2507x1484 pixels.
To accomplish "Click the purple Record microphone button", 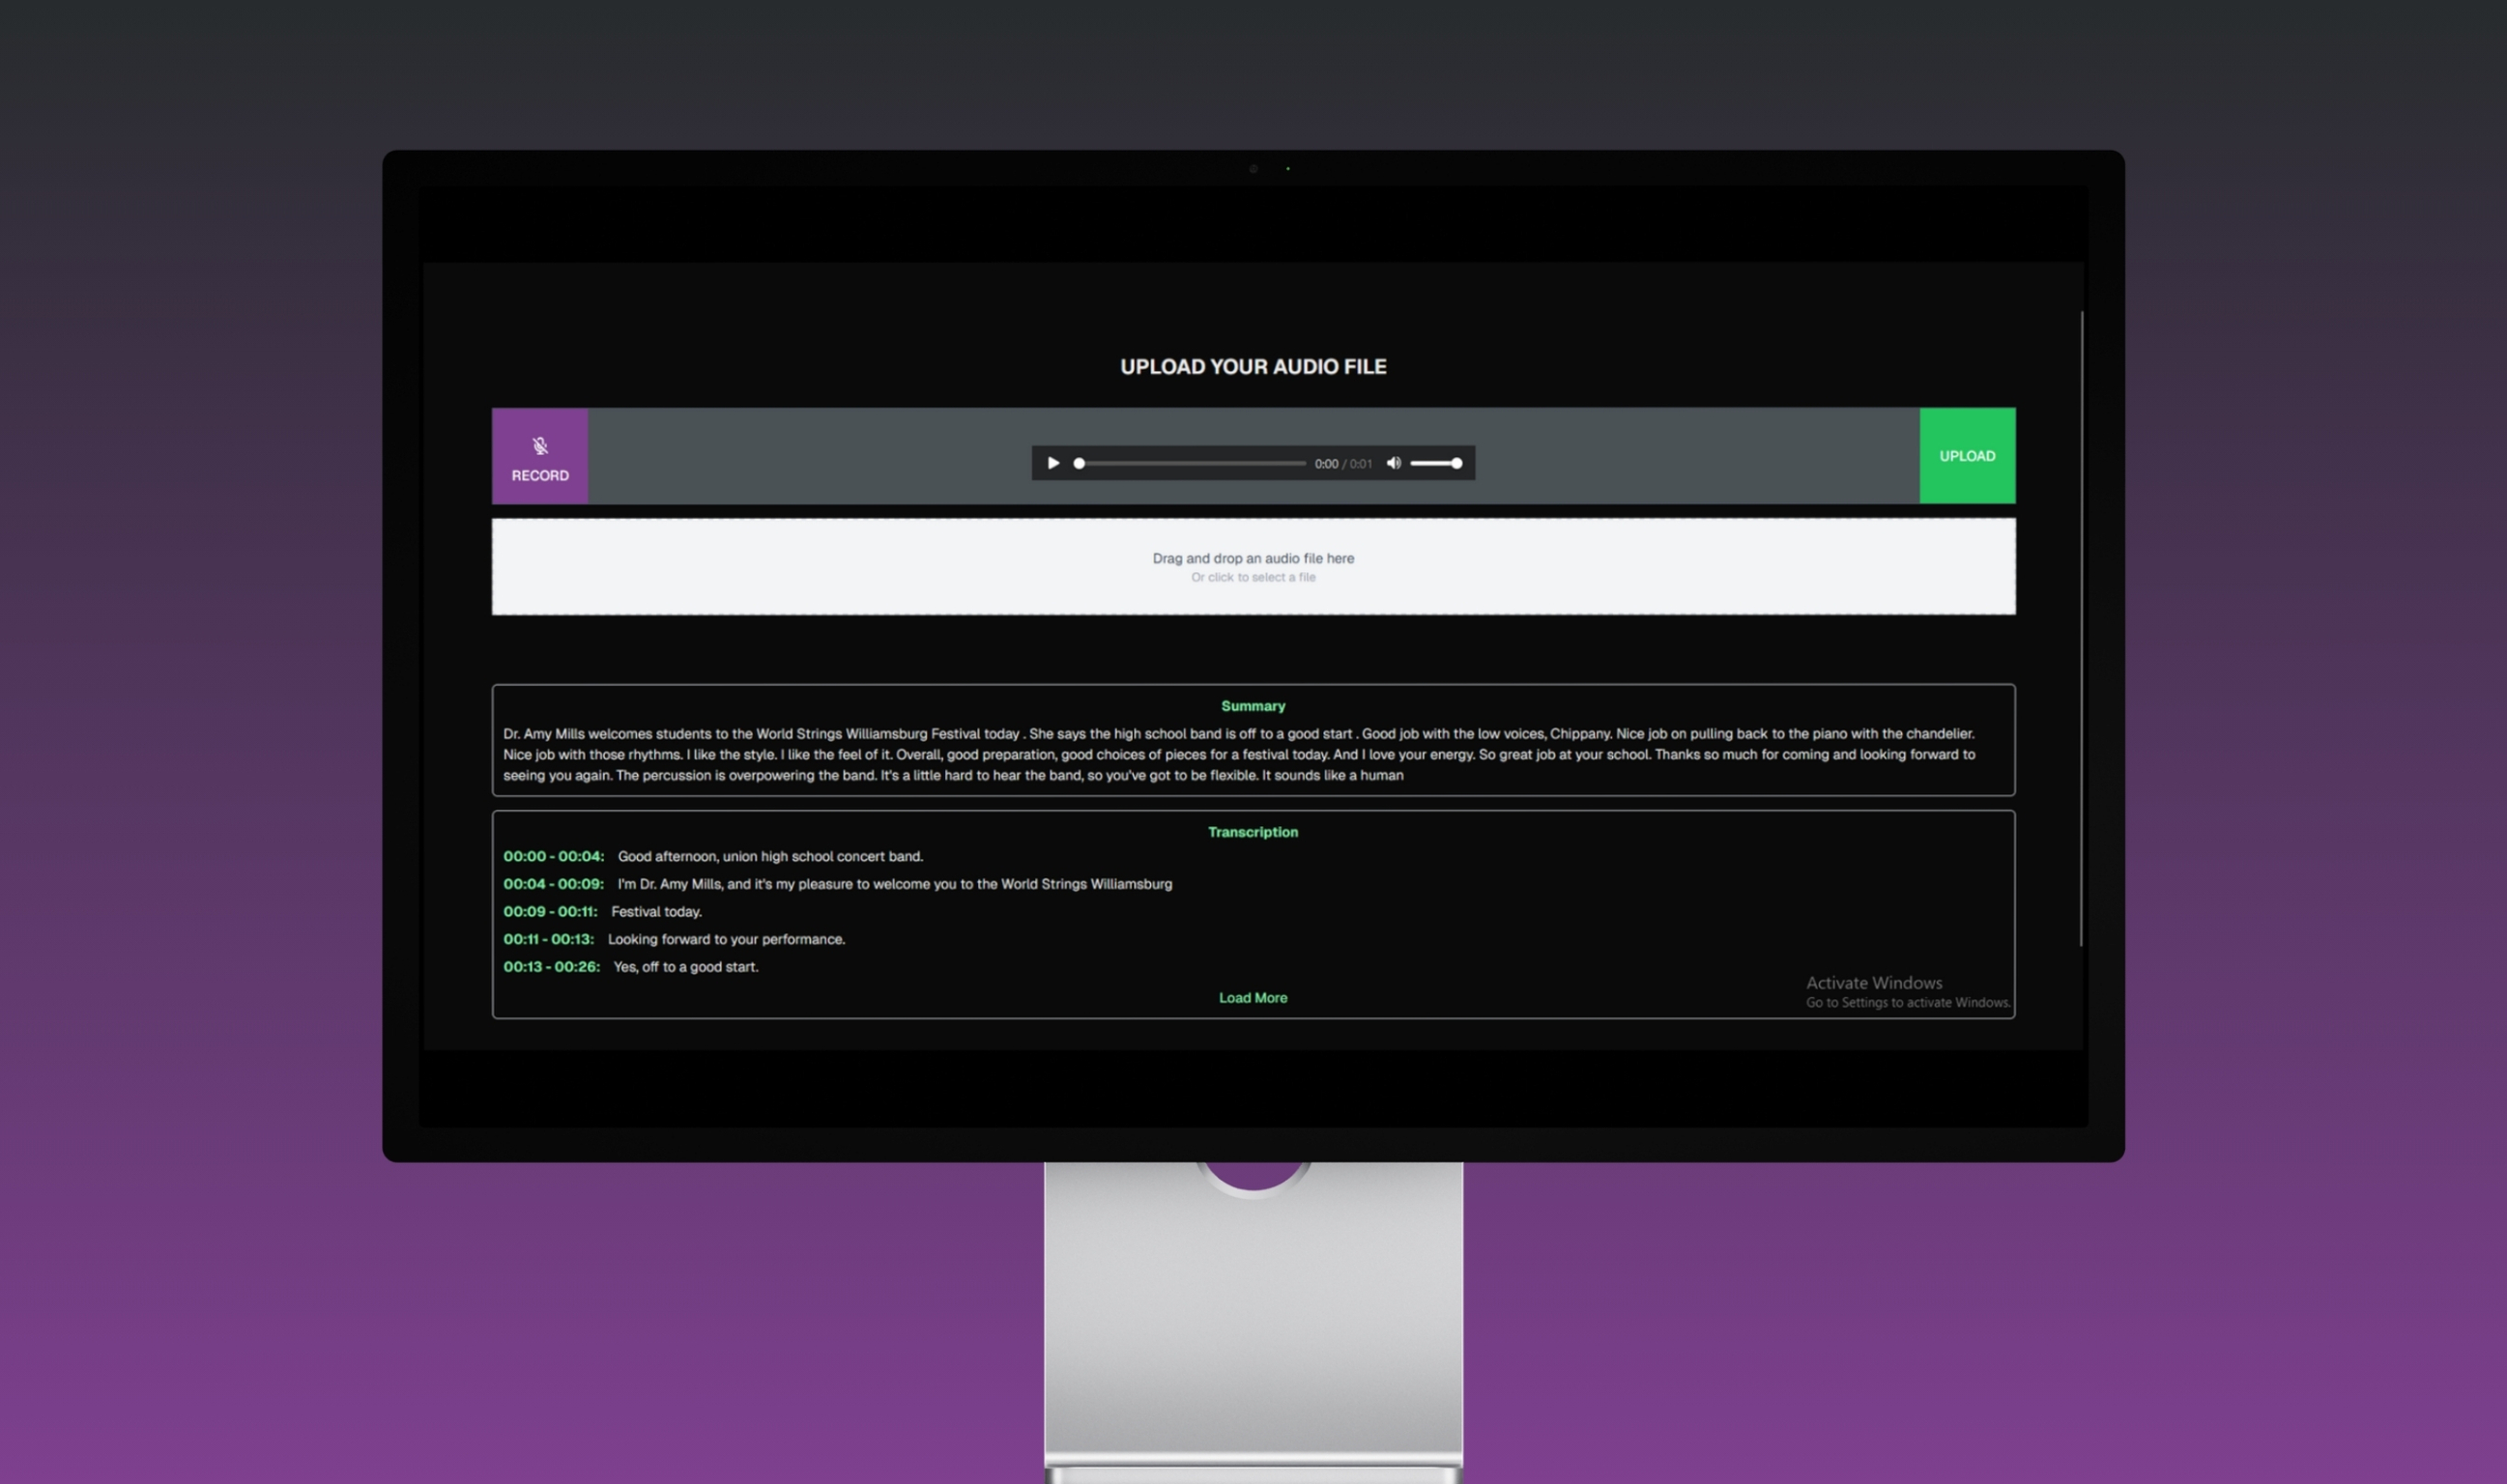I will pos(540,456).
